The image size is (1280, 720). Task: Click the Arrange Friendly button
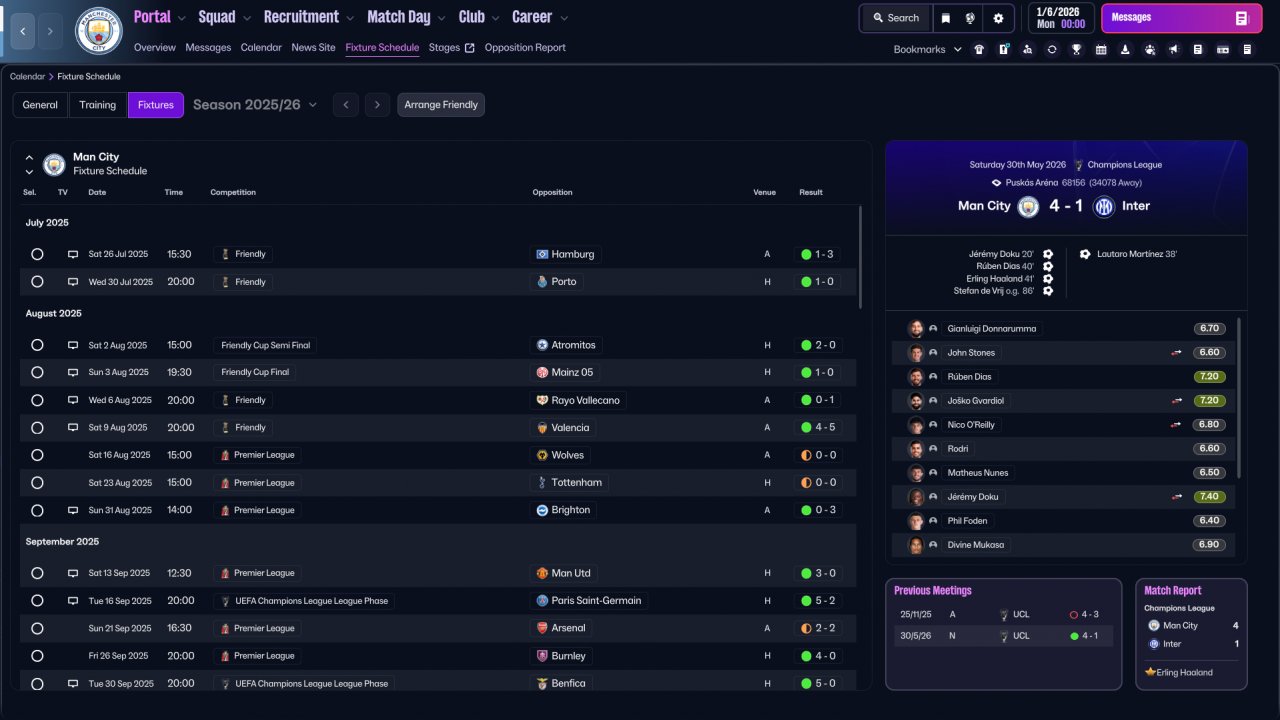441,105
